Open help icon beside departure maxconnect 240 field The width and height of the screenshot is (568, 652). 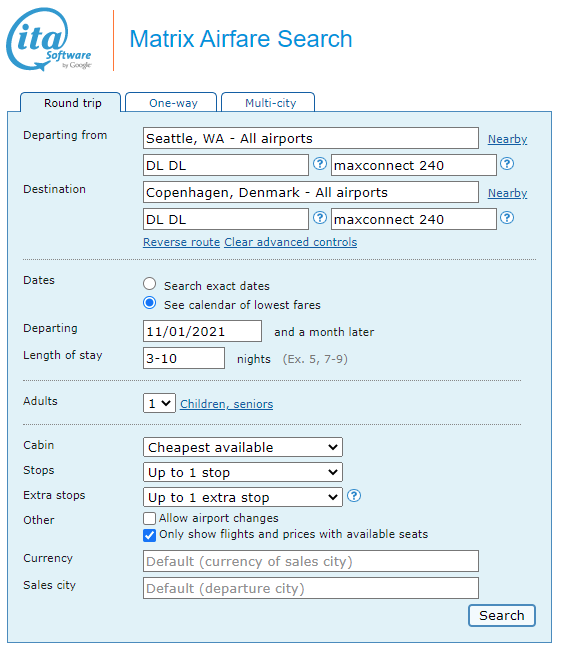click(507, 164)
